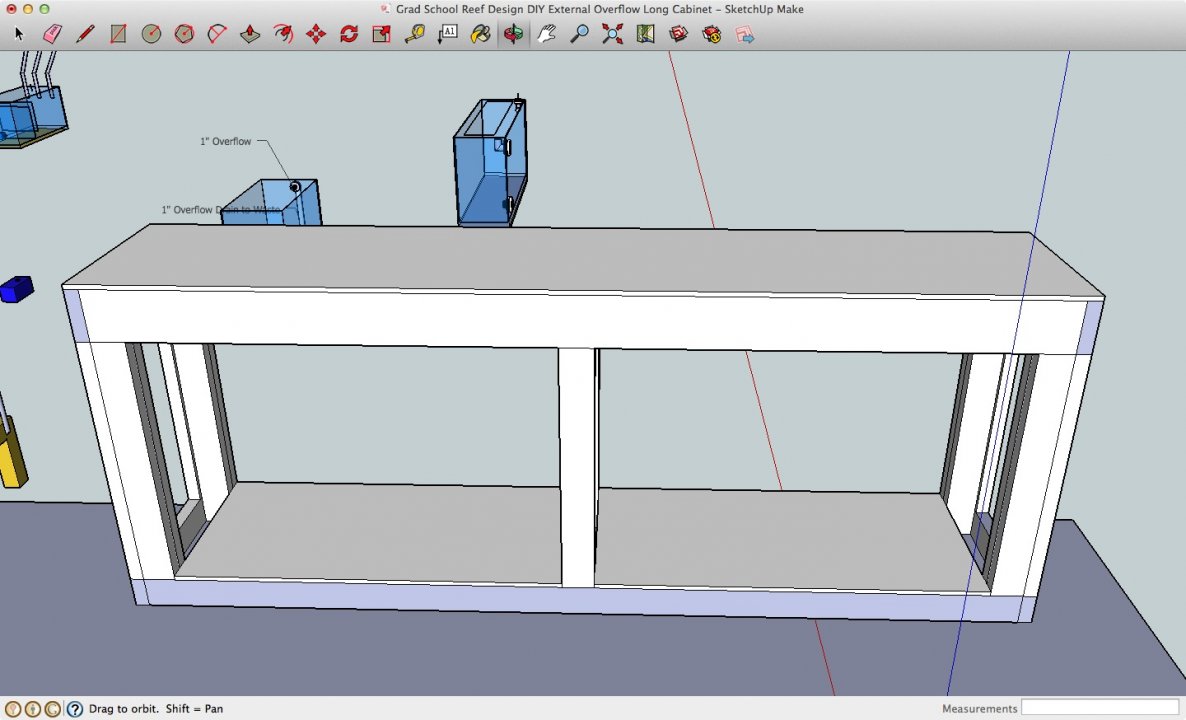
Task: Click the 1" Overflow text label
Action: [x=225, y=142]
